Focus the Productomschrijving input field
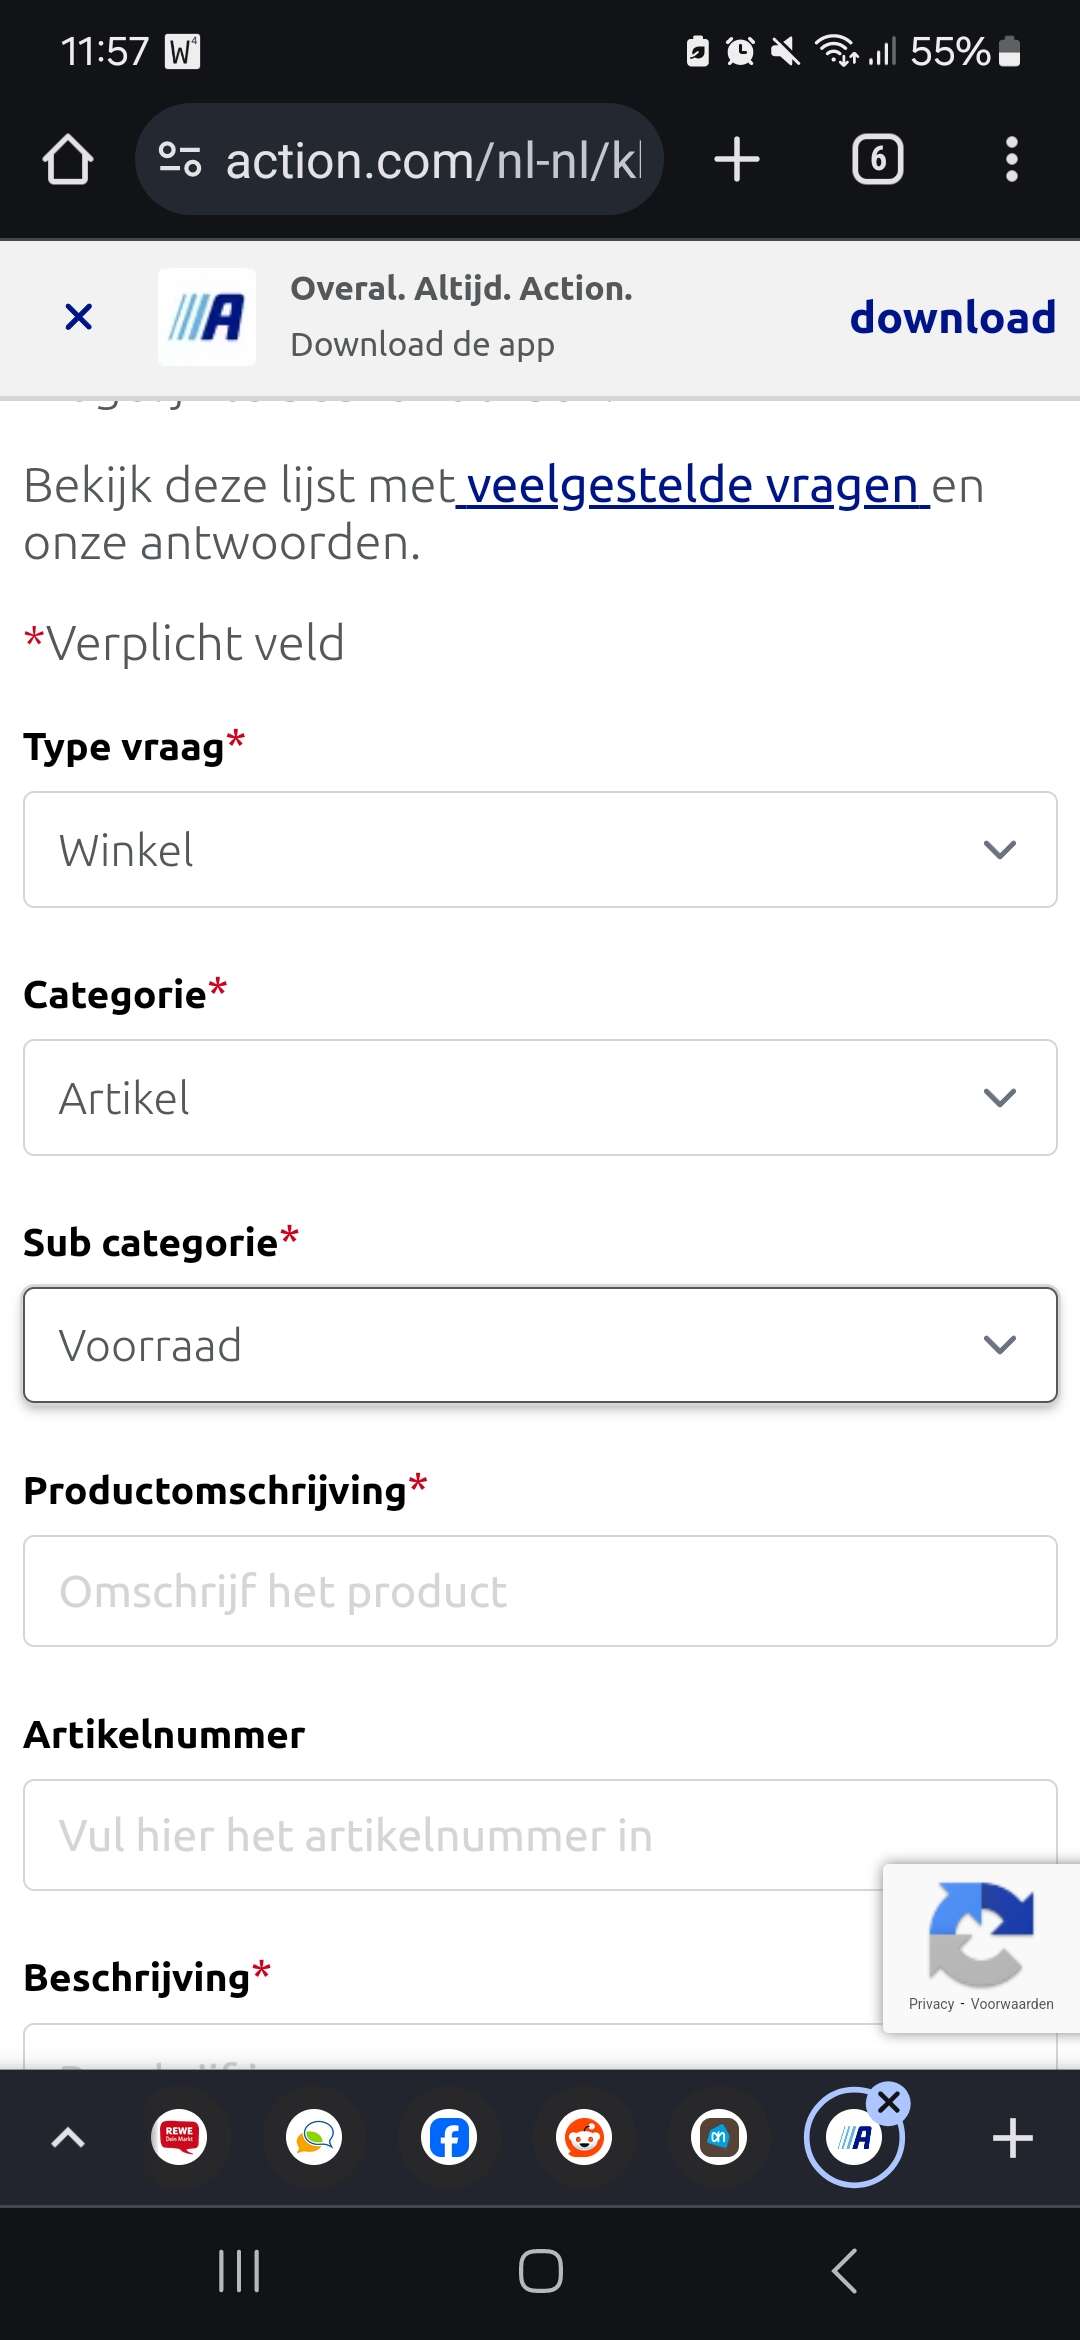 pyautogui.click(x=540, y=1592)
